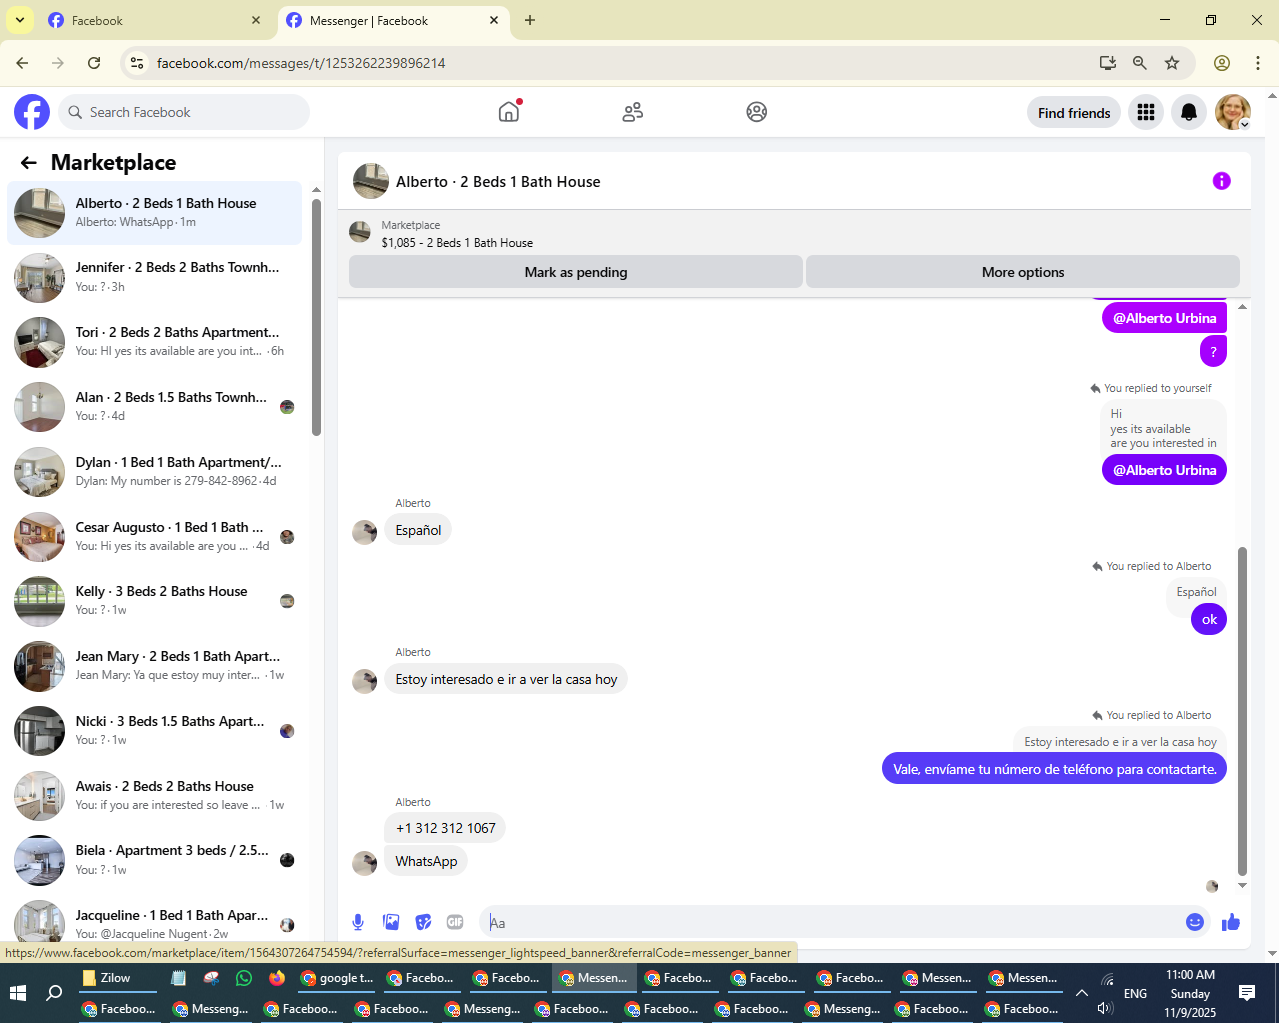Open WhatsApp from the taskbar

(x=244, y=978)
